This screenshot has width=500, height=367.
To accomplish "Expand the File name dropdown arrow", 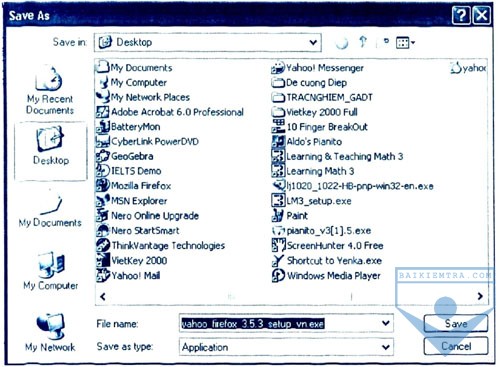I will click(x=386, y=323).
